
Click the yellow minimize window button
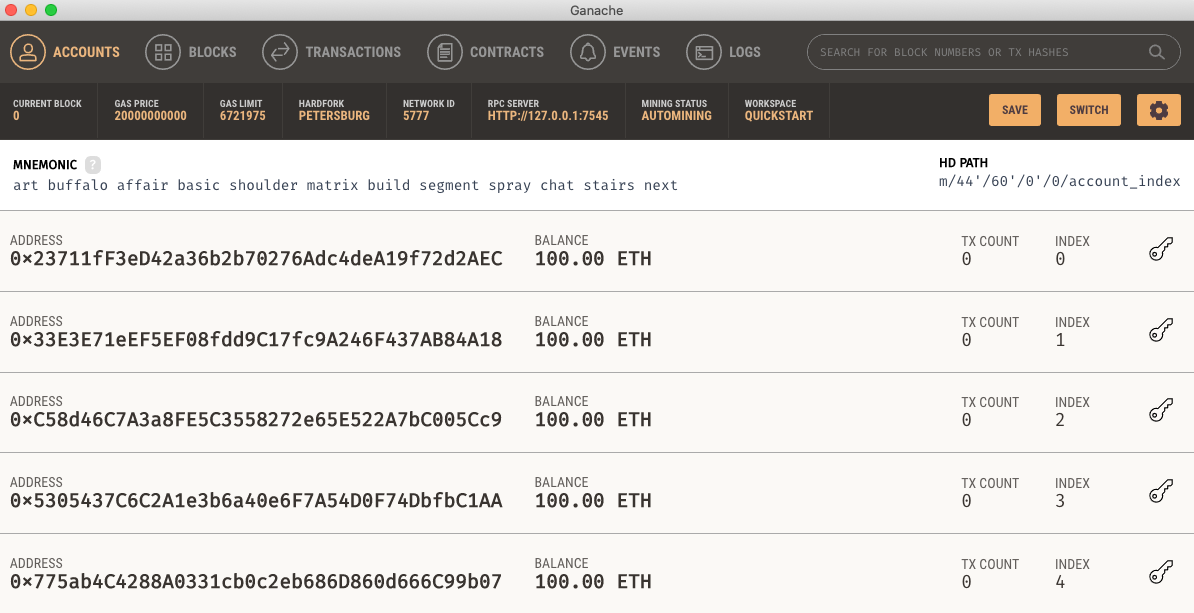pyautogui.click(x=31, y=10)
